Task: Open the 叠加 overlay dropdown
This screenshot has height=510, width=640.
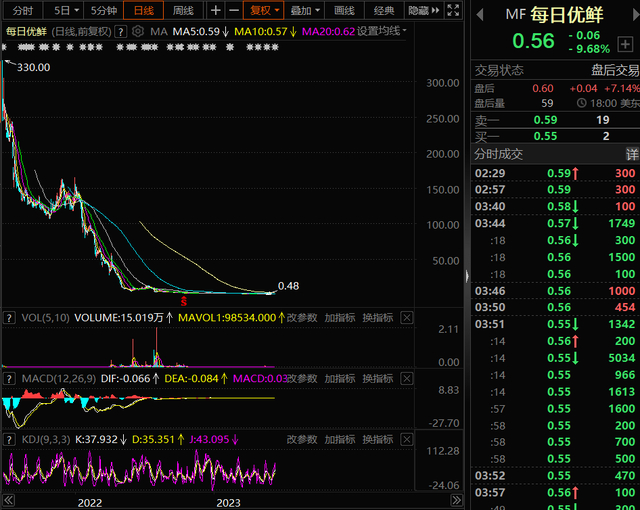Action: click(304, 10)
